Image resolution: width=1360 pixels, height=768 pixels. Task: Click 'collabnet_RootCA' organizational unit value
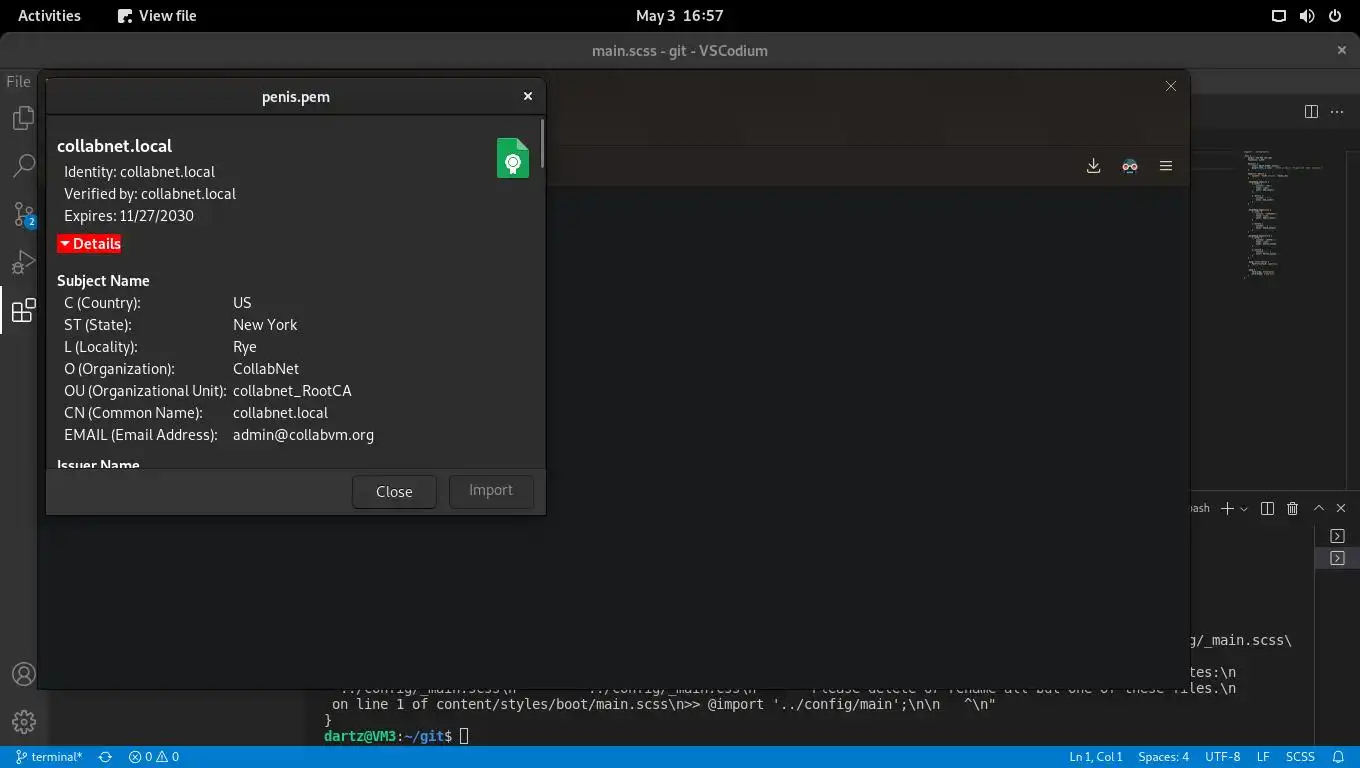[292, 391]
